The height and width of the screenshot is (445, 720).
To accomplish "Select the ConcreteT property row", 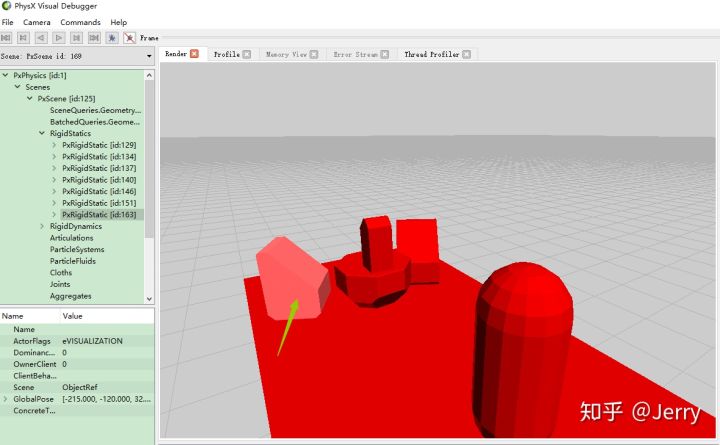I will pos(77,411).
